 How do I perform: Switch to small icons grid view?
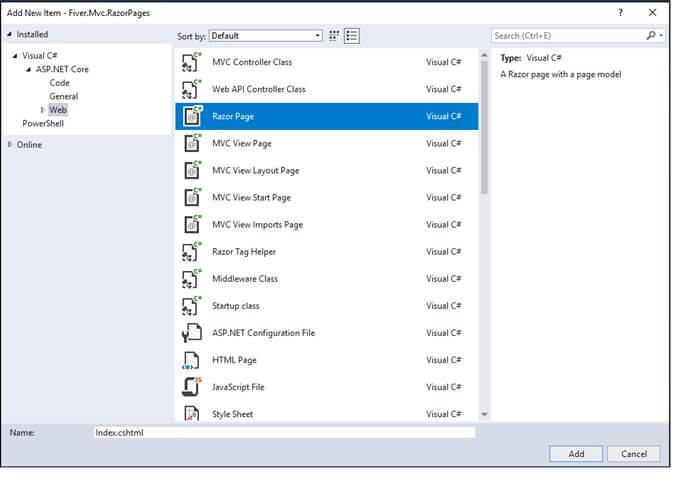[334, 36]
